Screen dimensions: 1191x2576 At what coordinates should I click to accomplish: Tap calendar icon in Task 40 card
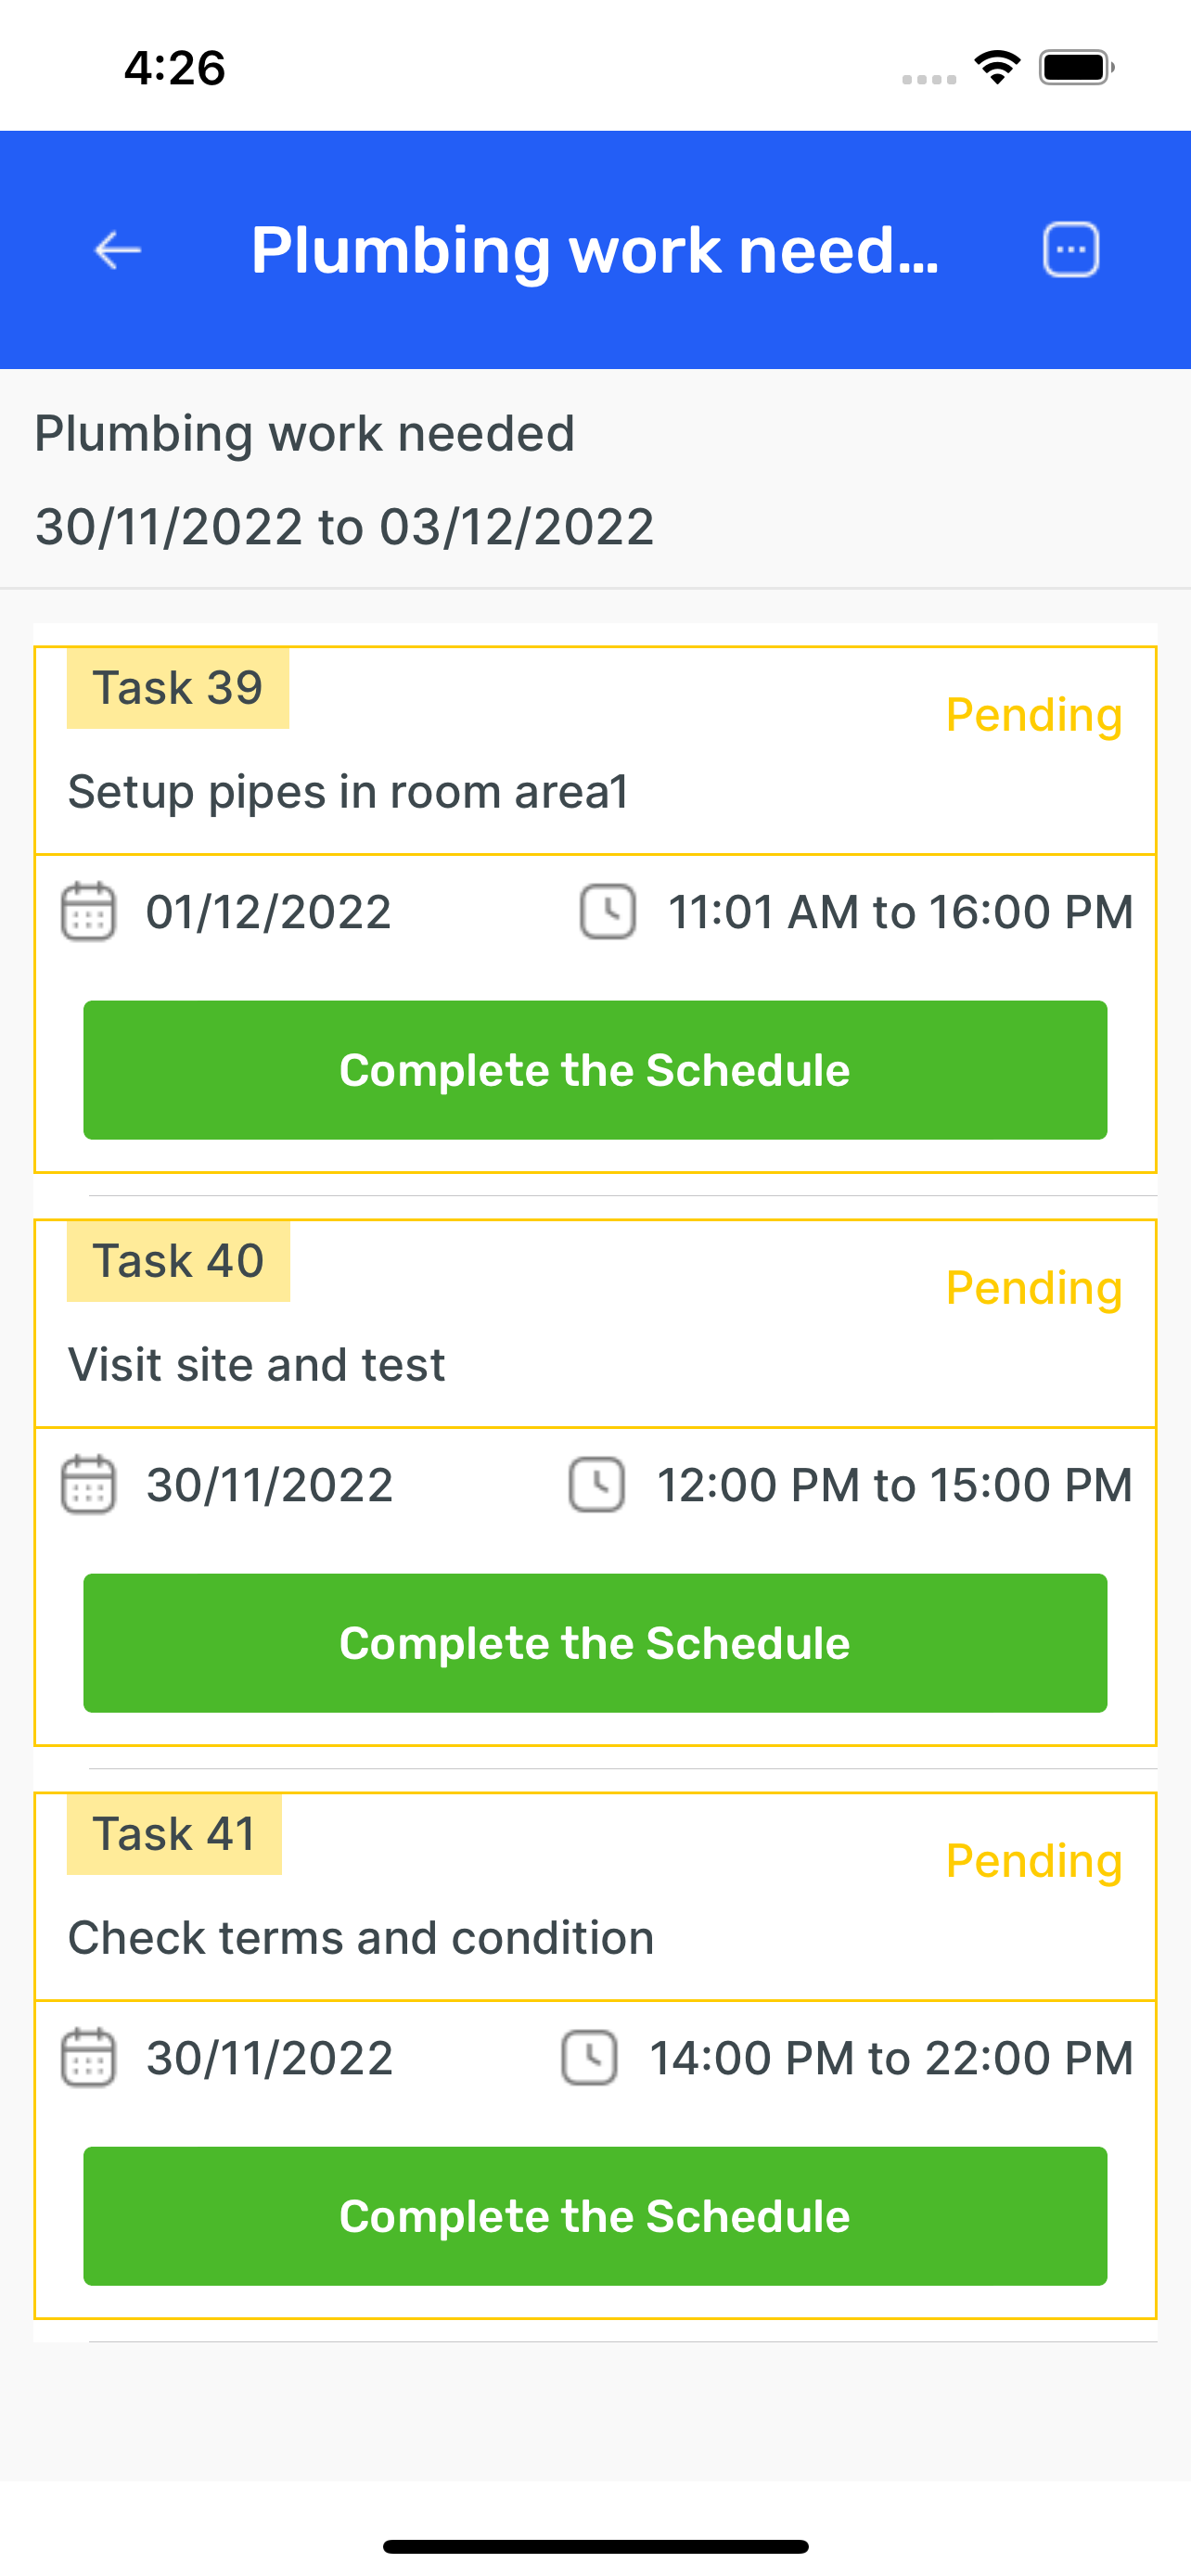point(89,1484)
